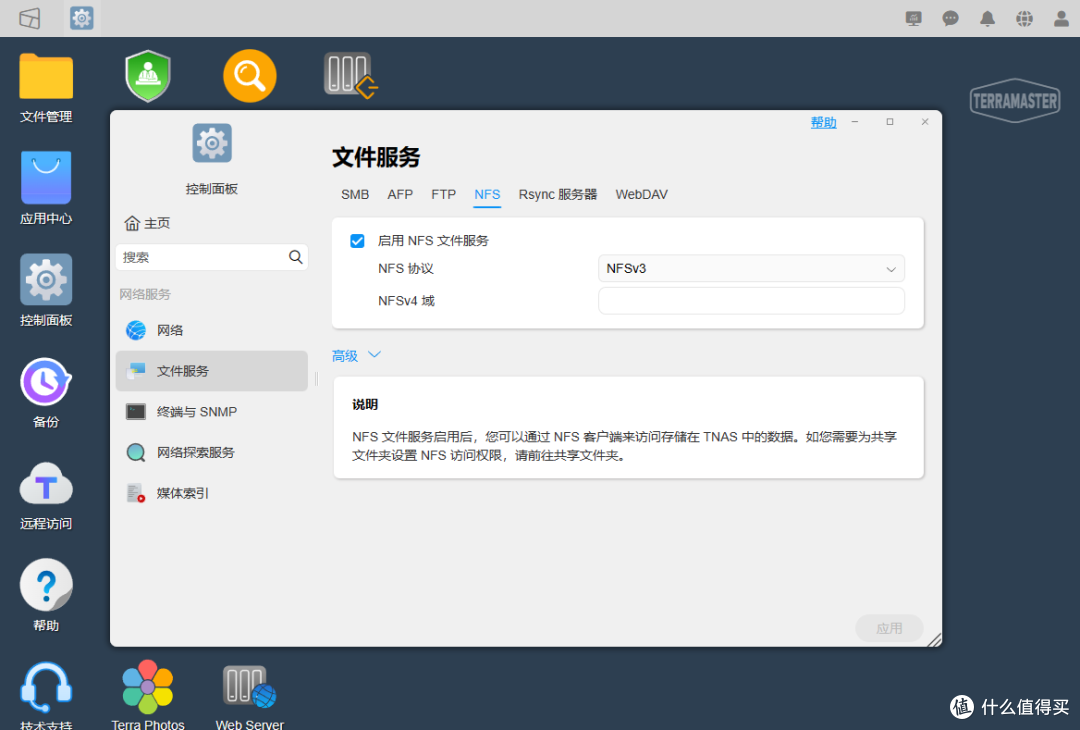This screenshot has width=1080, height=730.
Task: Open the 技术支持 headset icon
Action: pos(46,687)
